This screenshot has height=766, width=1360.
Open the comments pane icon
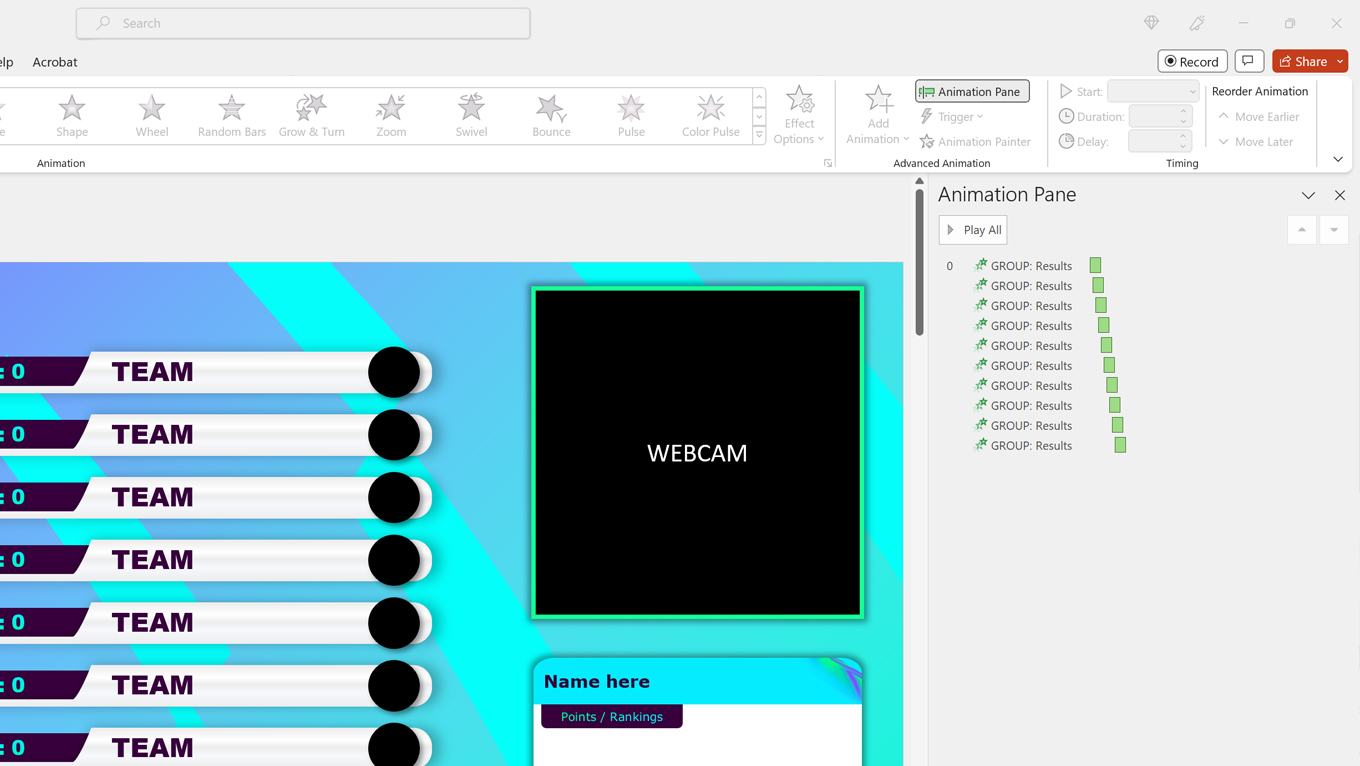click(x=1249, y=61)
